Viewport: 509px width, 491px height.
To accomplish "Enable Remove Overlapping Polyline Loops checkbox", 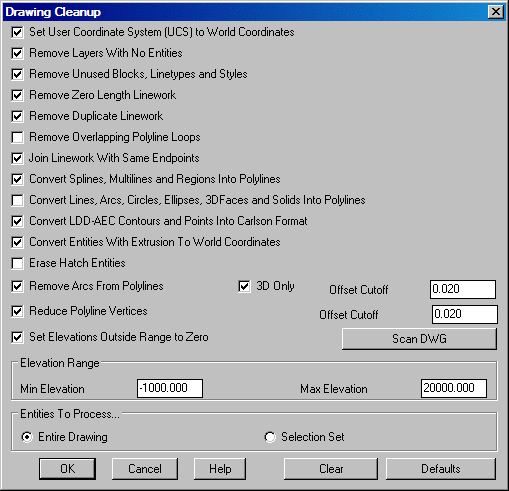I will 17,137.
